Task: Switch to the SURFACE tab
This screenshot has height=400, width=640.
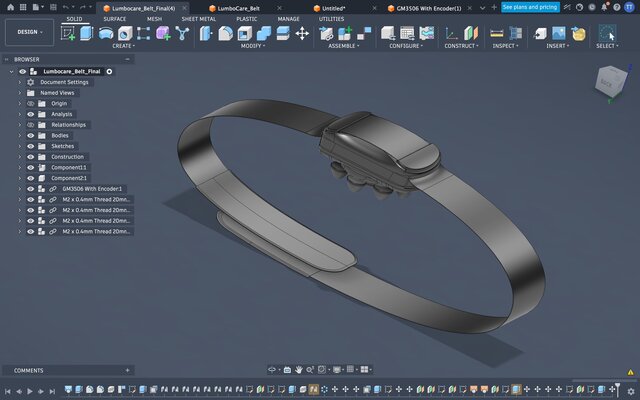Action: pos(115,19)
